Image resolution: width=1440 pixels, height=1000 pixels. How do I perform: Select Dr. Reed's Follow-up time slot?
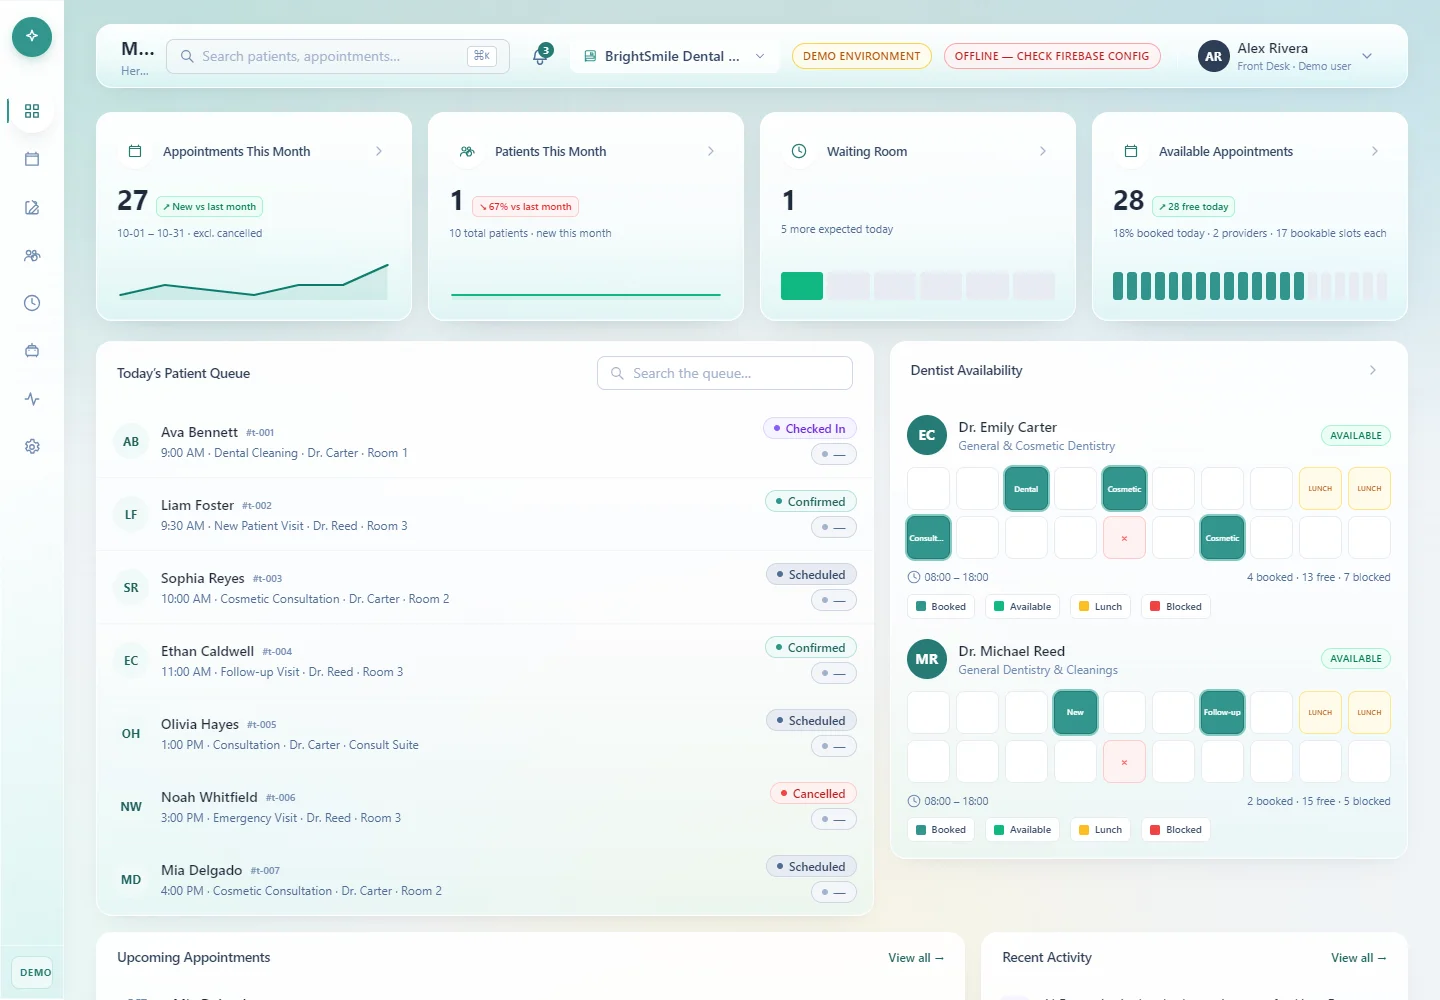1222,712
